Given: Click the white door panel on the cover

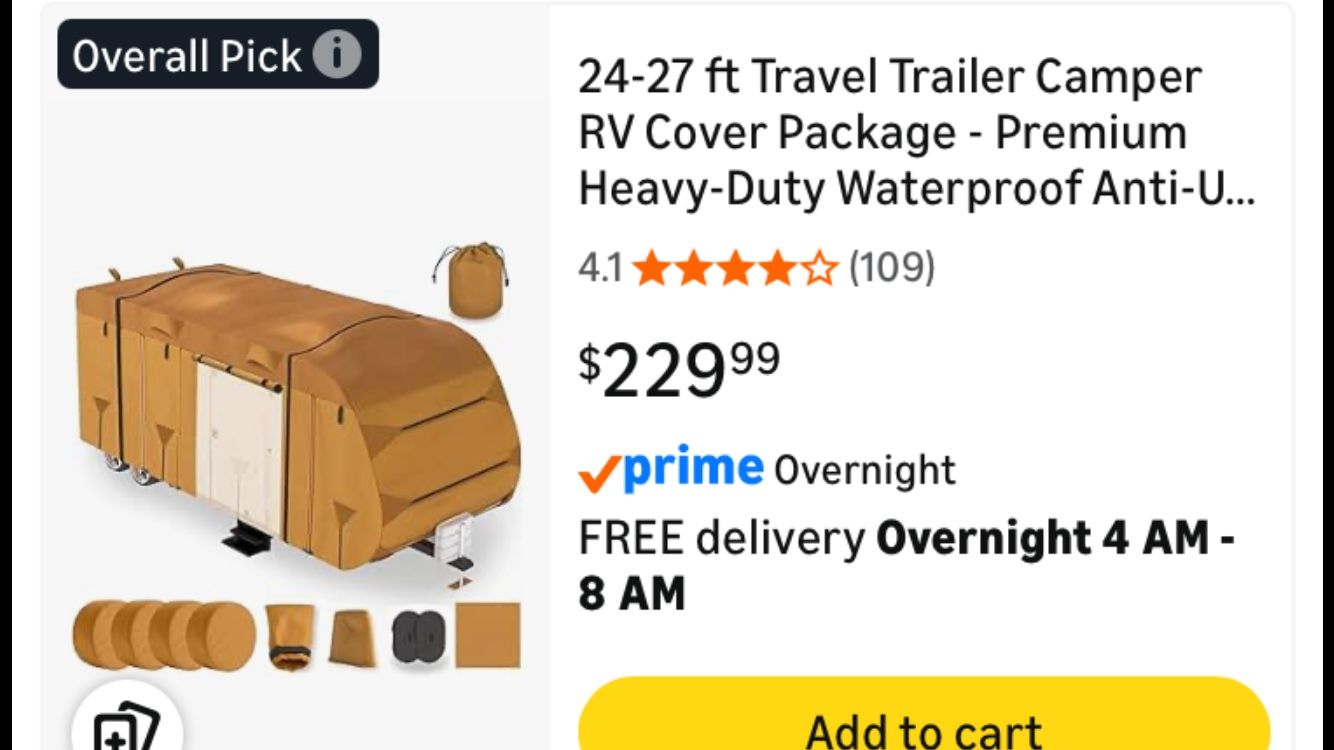Looking at the screenshot, I should tap(239, 442).
